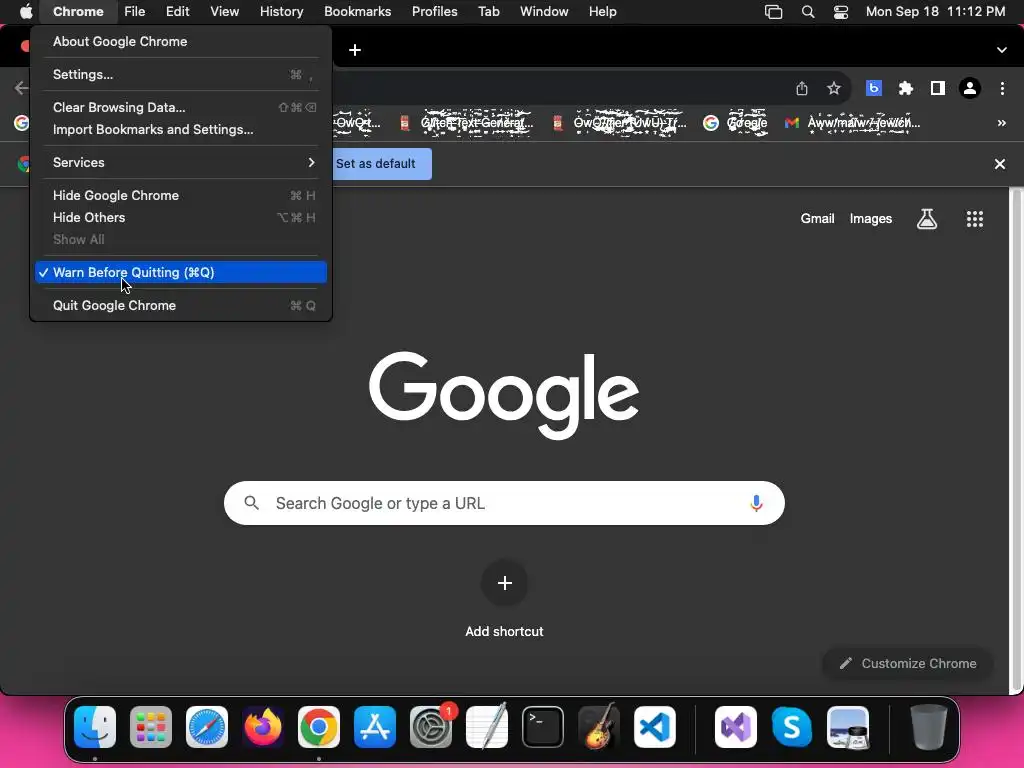Launch GarageBand from the Dock

(x=599, y=727)
